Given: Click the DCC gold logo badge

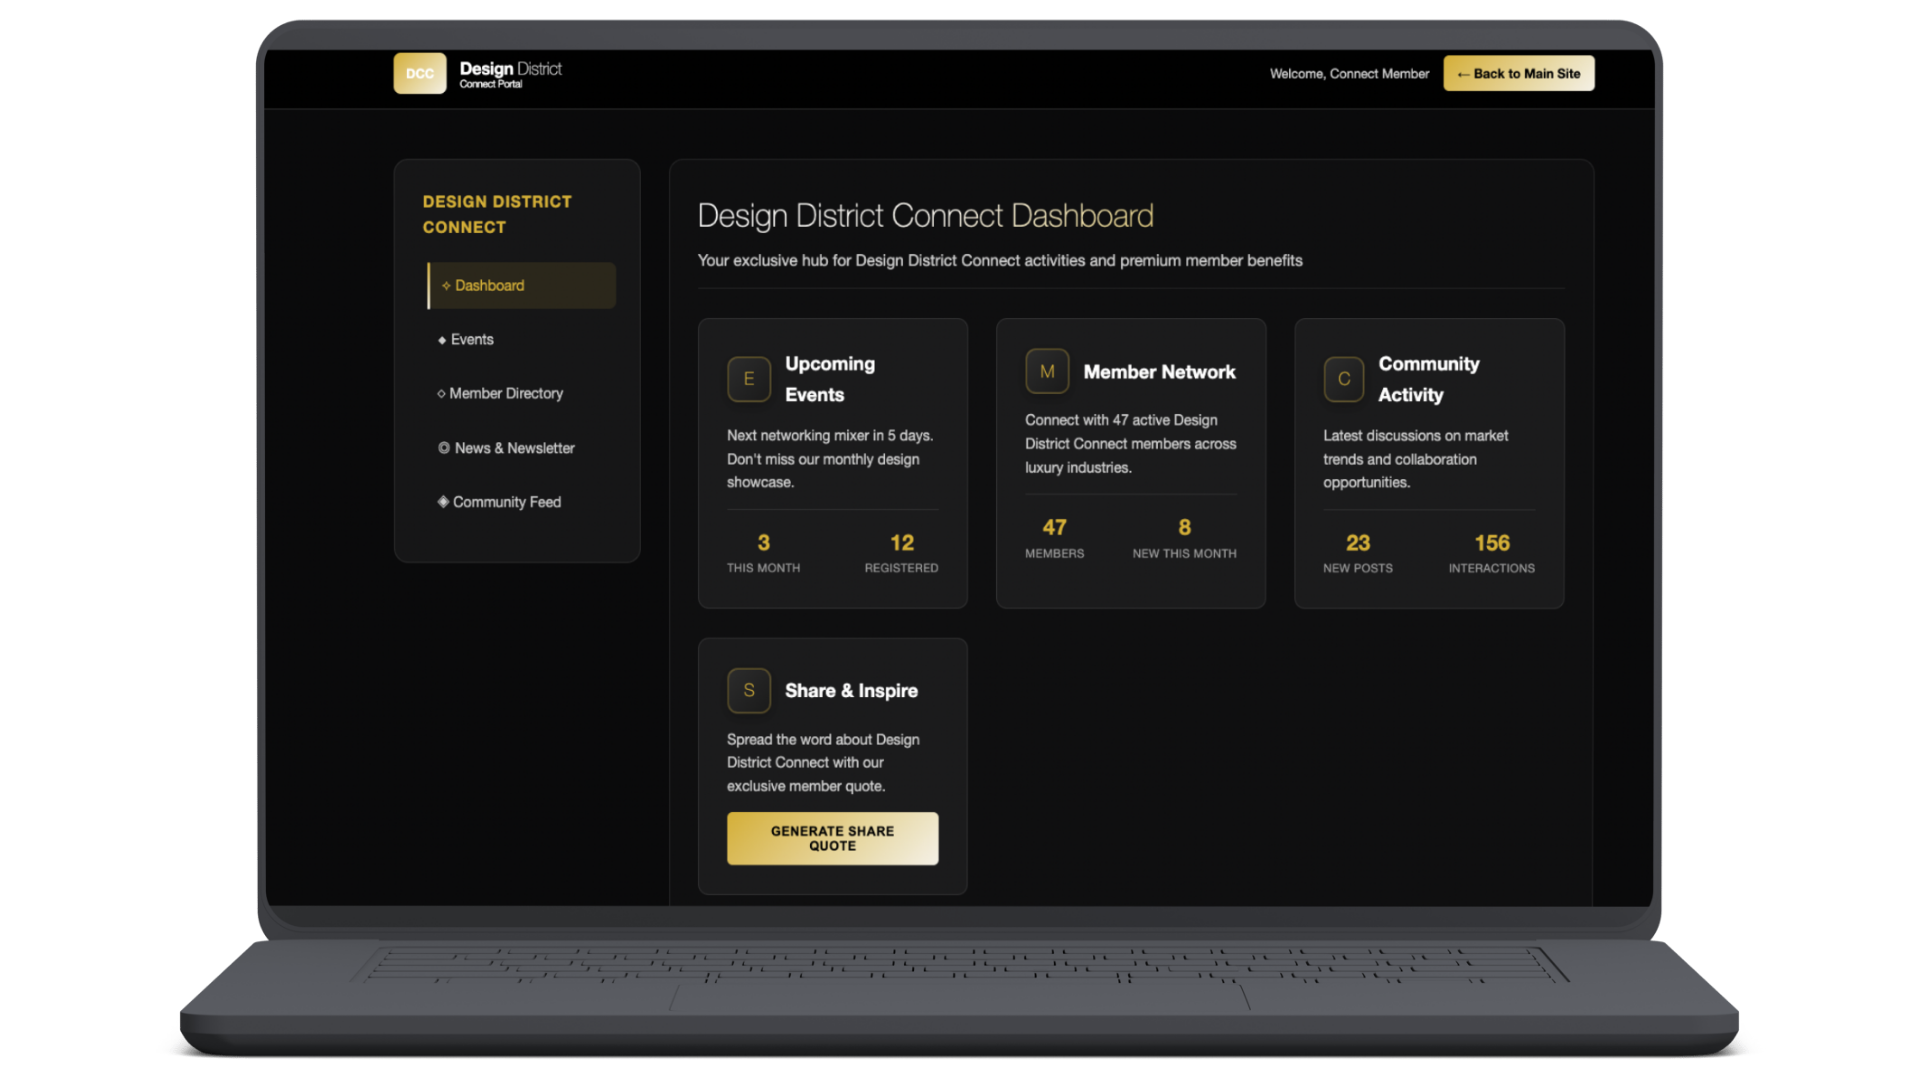Looking at the screenshot, I should tap(419, 73).
